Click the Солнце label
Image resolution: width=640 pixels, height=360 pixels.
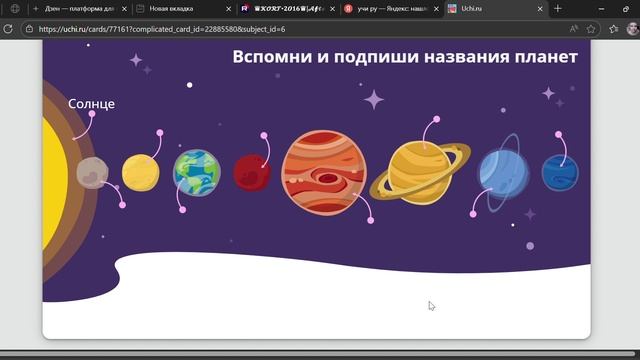91,104
